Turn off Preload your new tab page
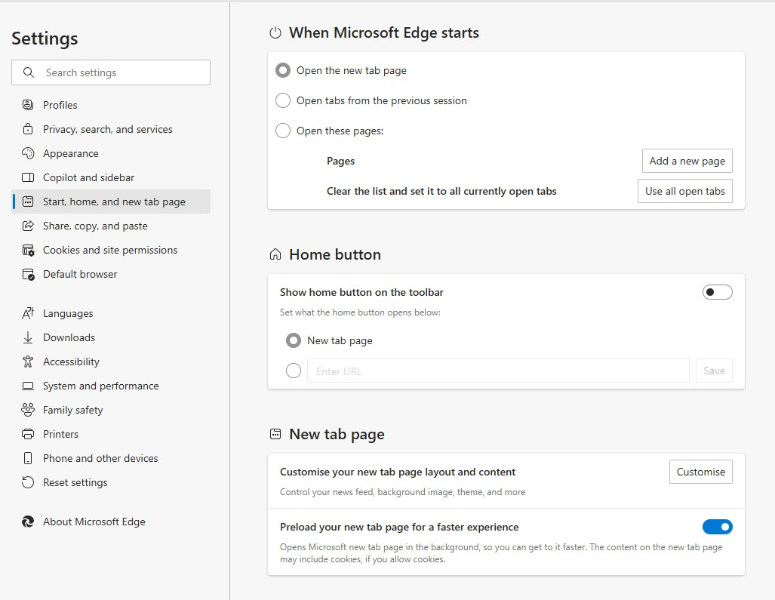Image resolution: width=775 pixels, height=600 pixels. pos(717,527)
